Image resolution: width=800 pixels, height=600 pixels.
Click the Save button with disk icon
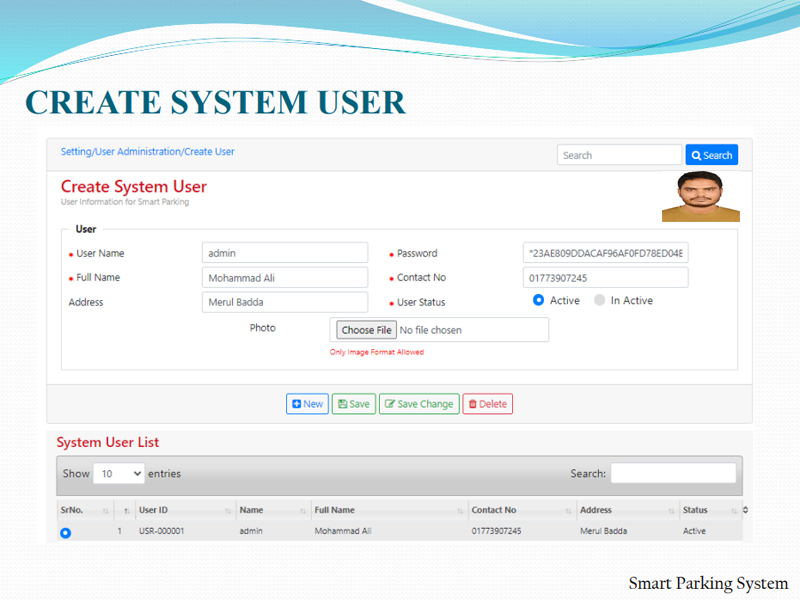pyautogui.click(x=354, y=404)
